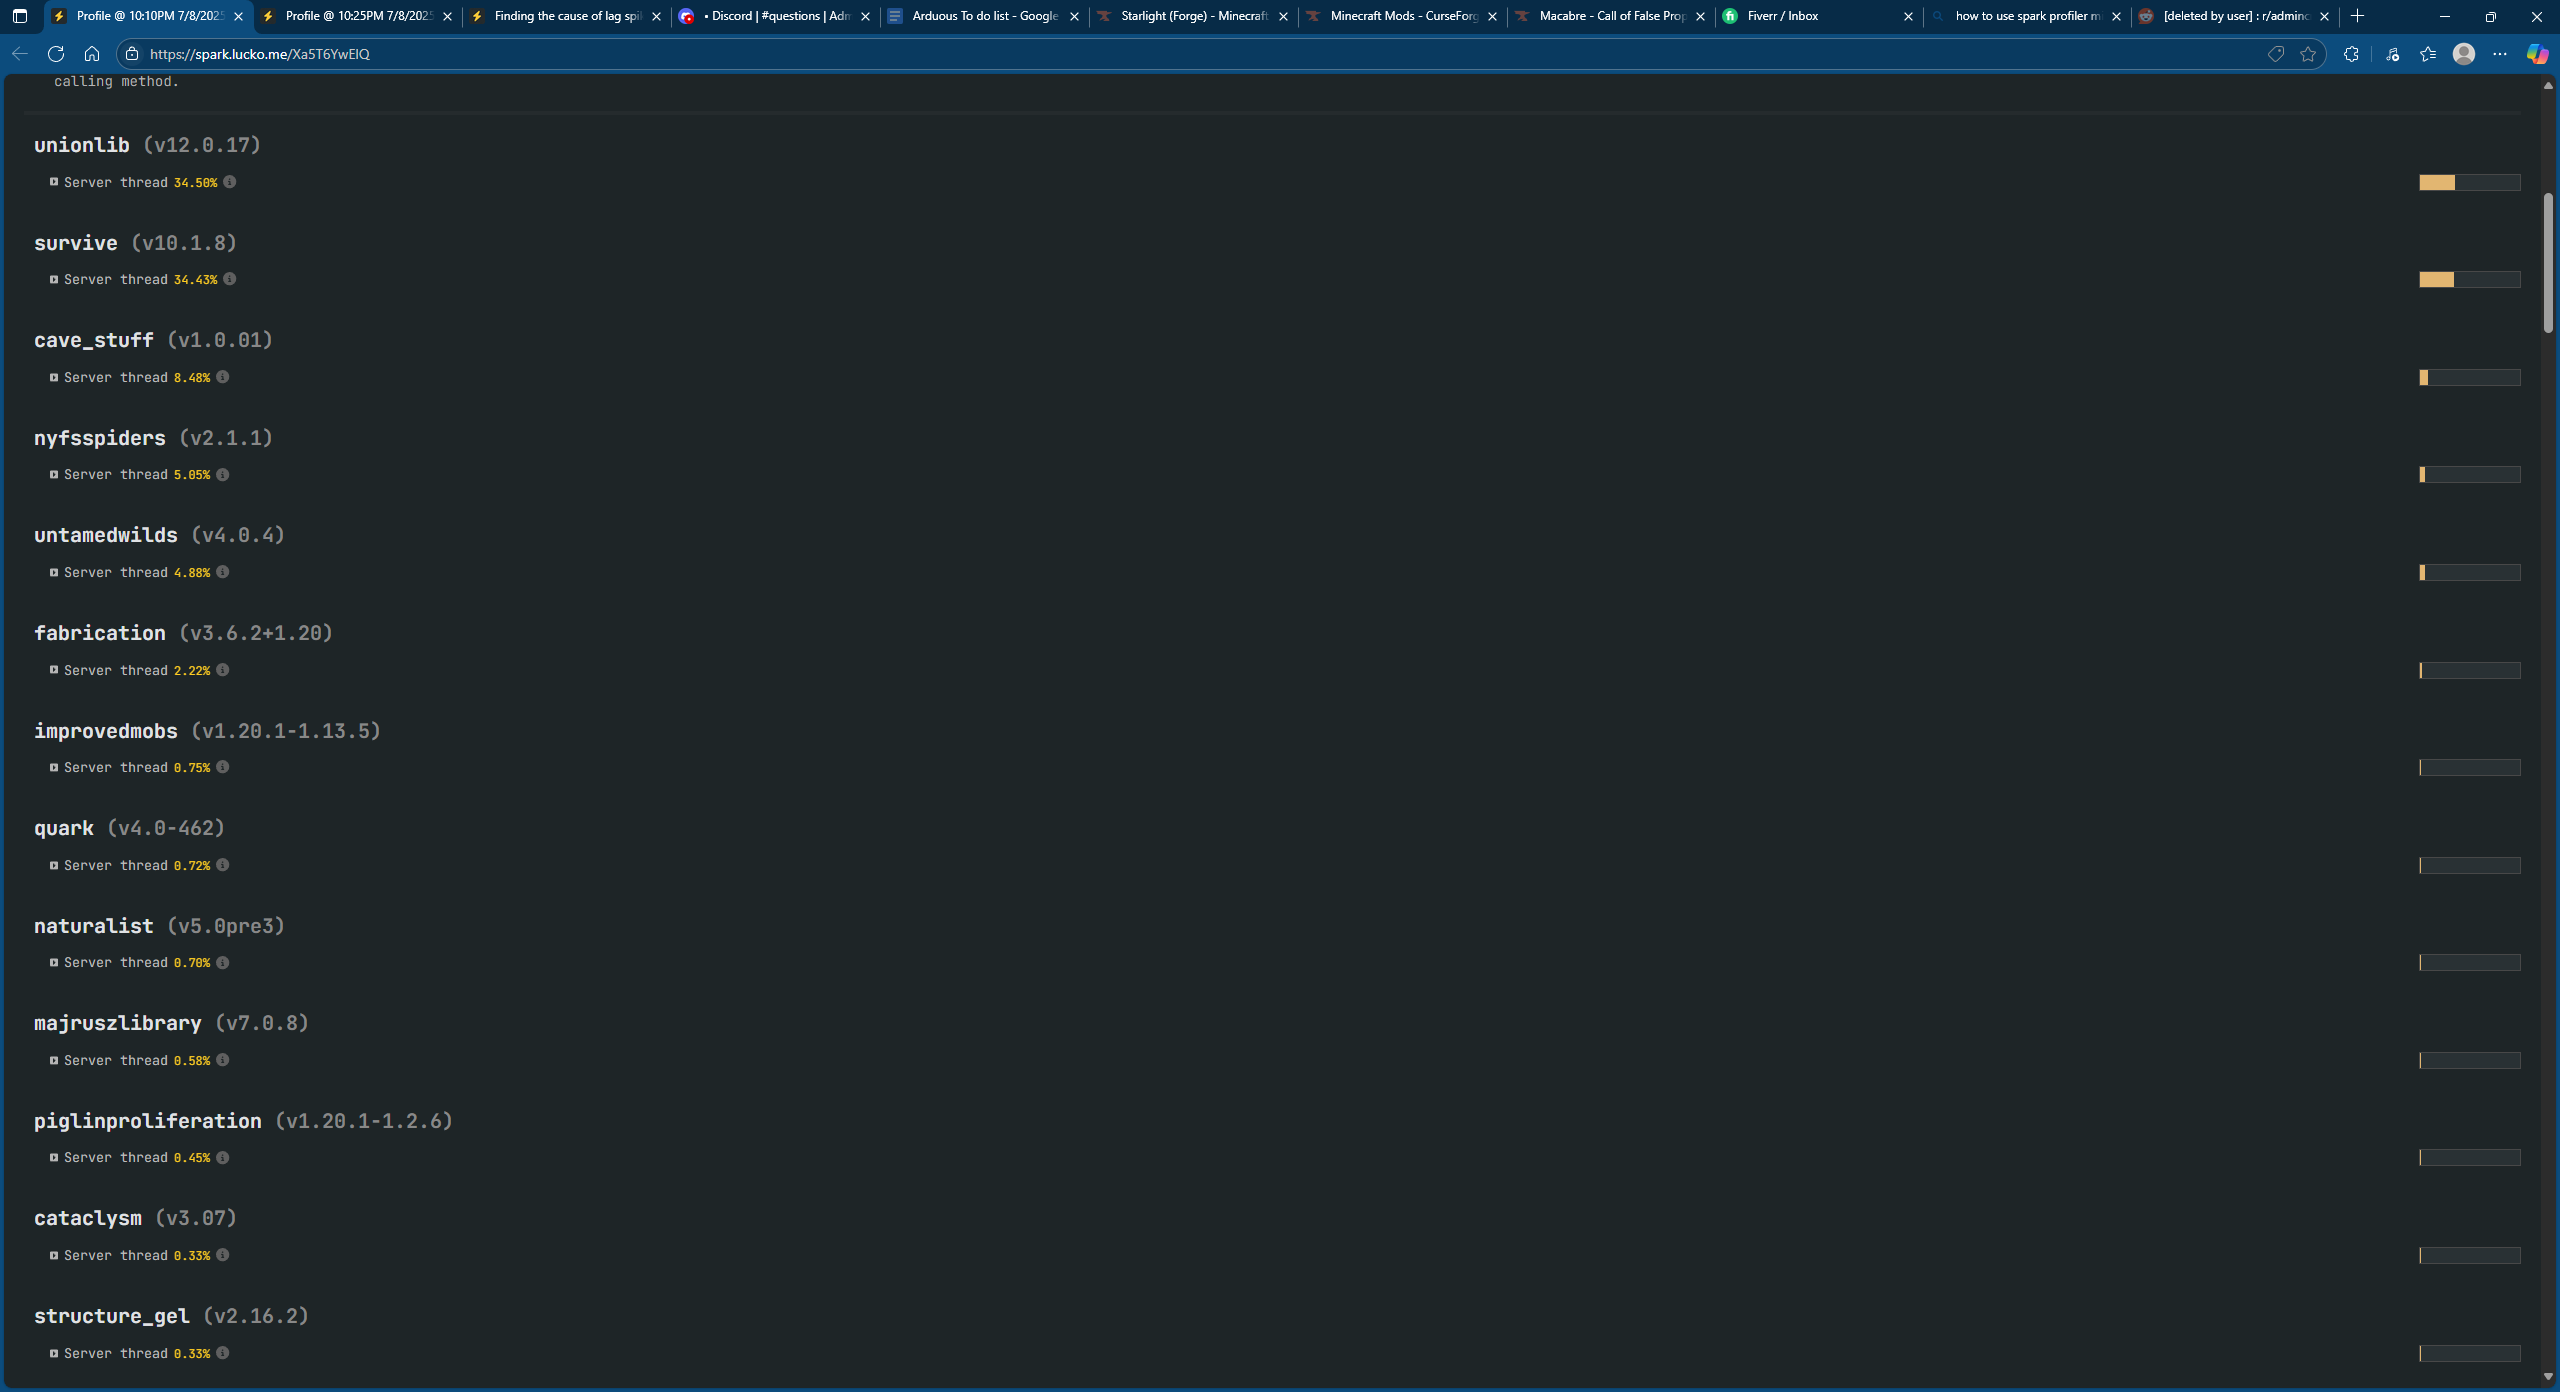
Task: Switch to Starlight (Forge) Minecraft tab
Action: pyautogui.click(x=1193, y=16)
